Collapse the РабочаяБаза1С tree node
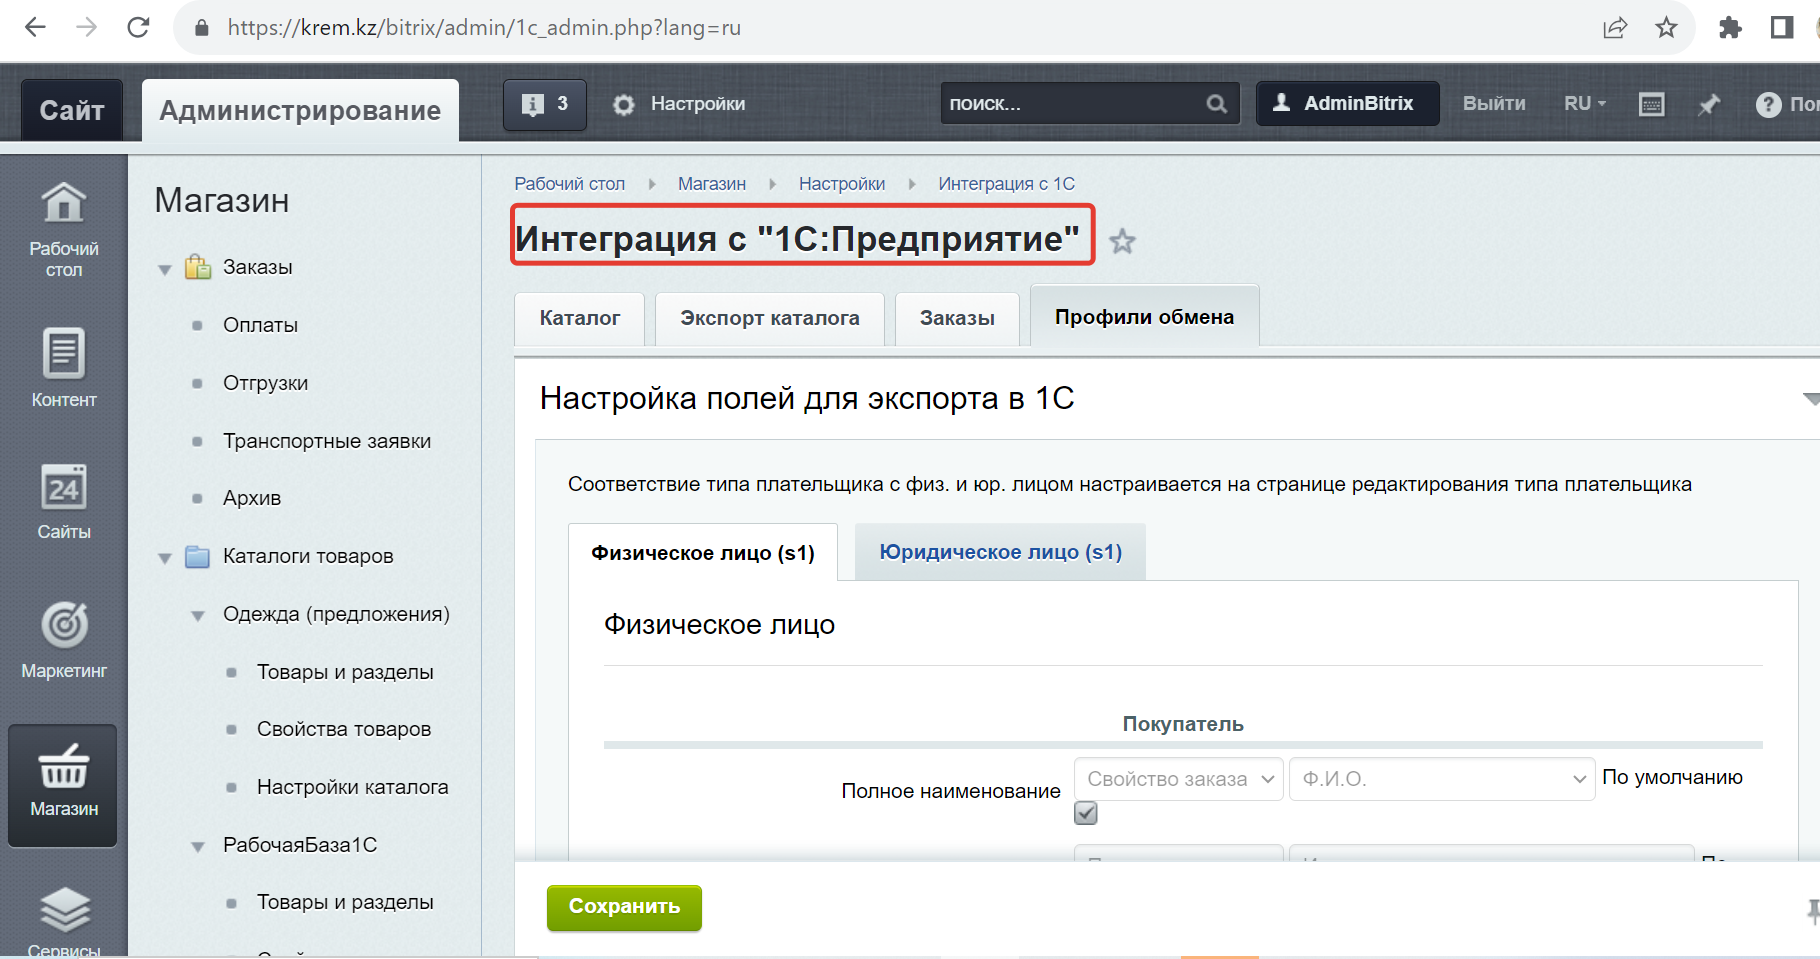The height and width of the screenshot is (959, 1820). 198,847
